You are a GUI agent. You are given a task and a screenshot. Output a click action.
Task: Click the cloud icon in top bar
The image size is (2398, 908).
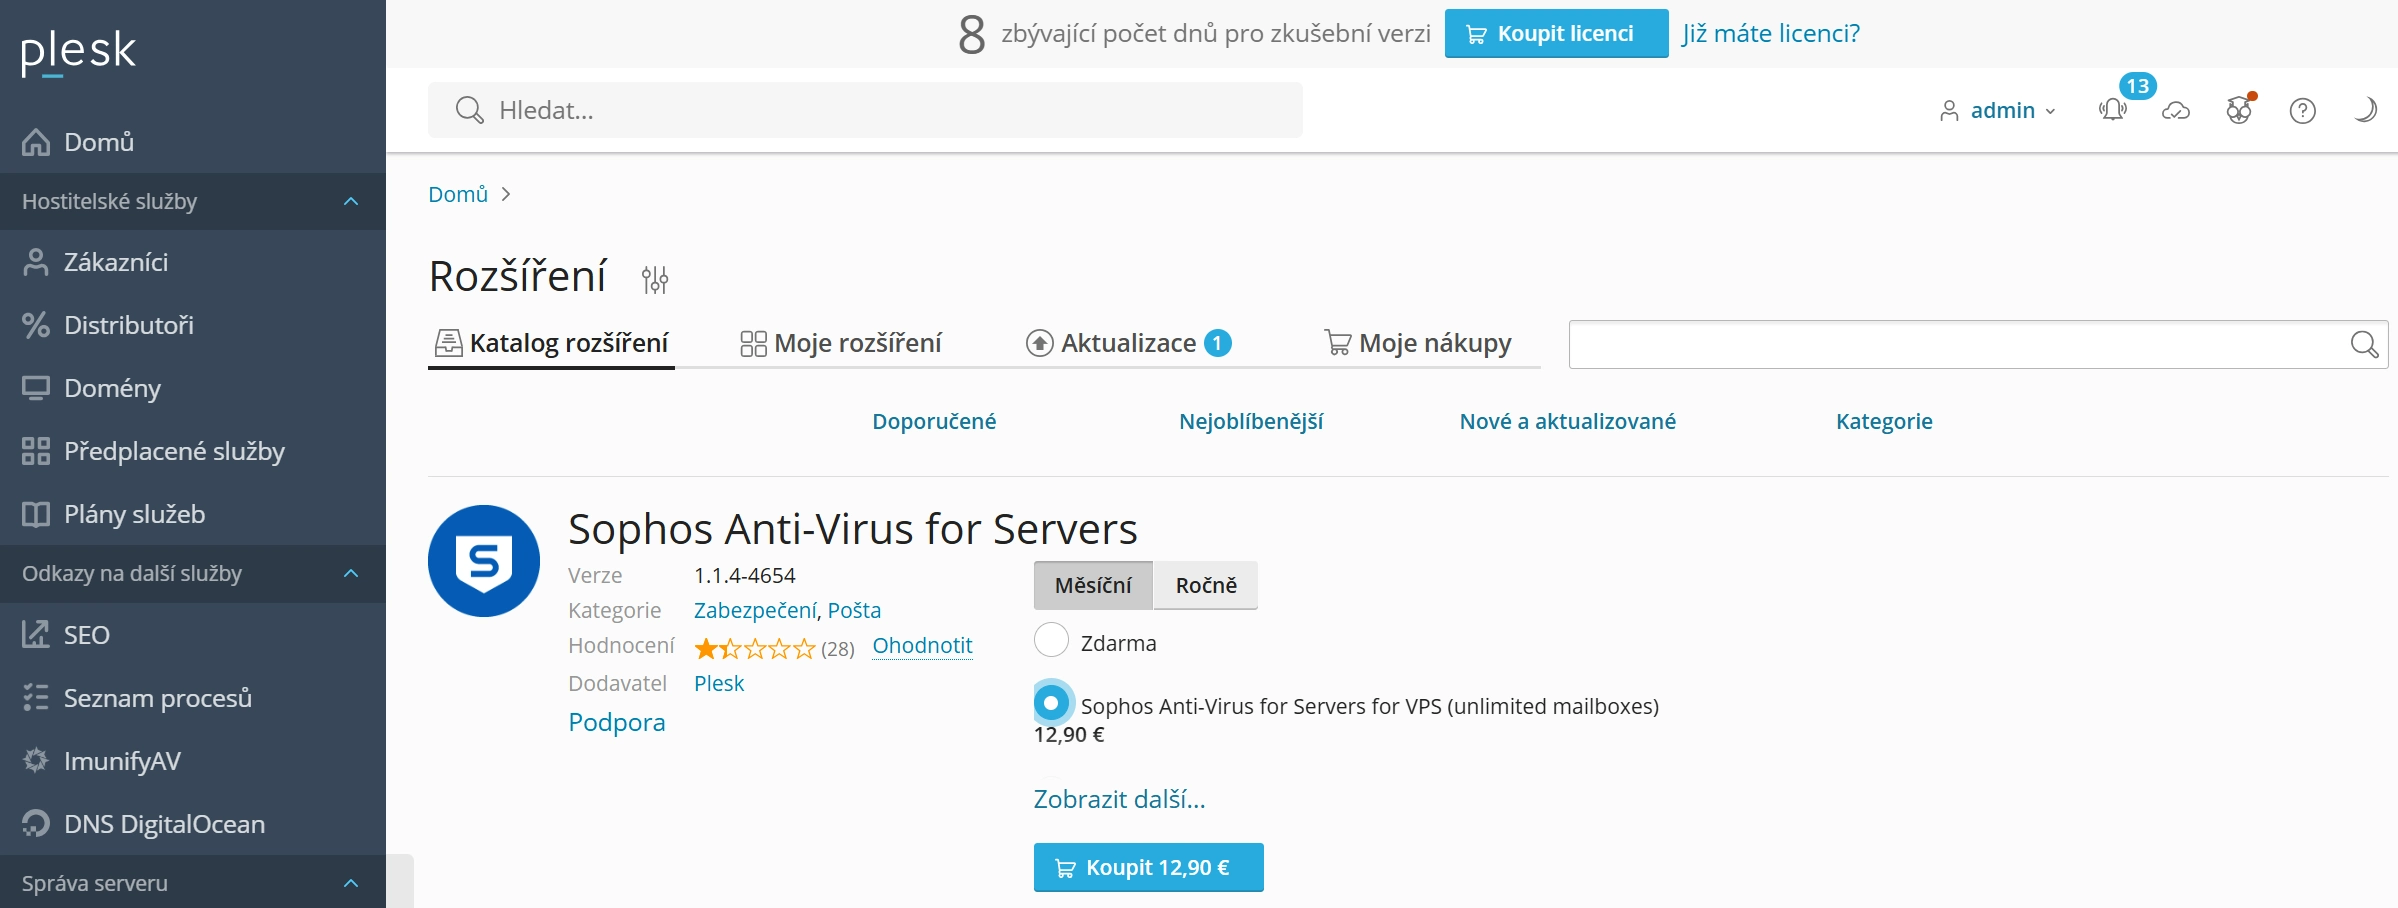click(x=2176, y=110)
